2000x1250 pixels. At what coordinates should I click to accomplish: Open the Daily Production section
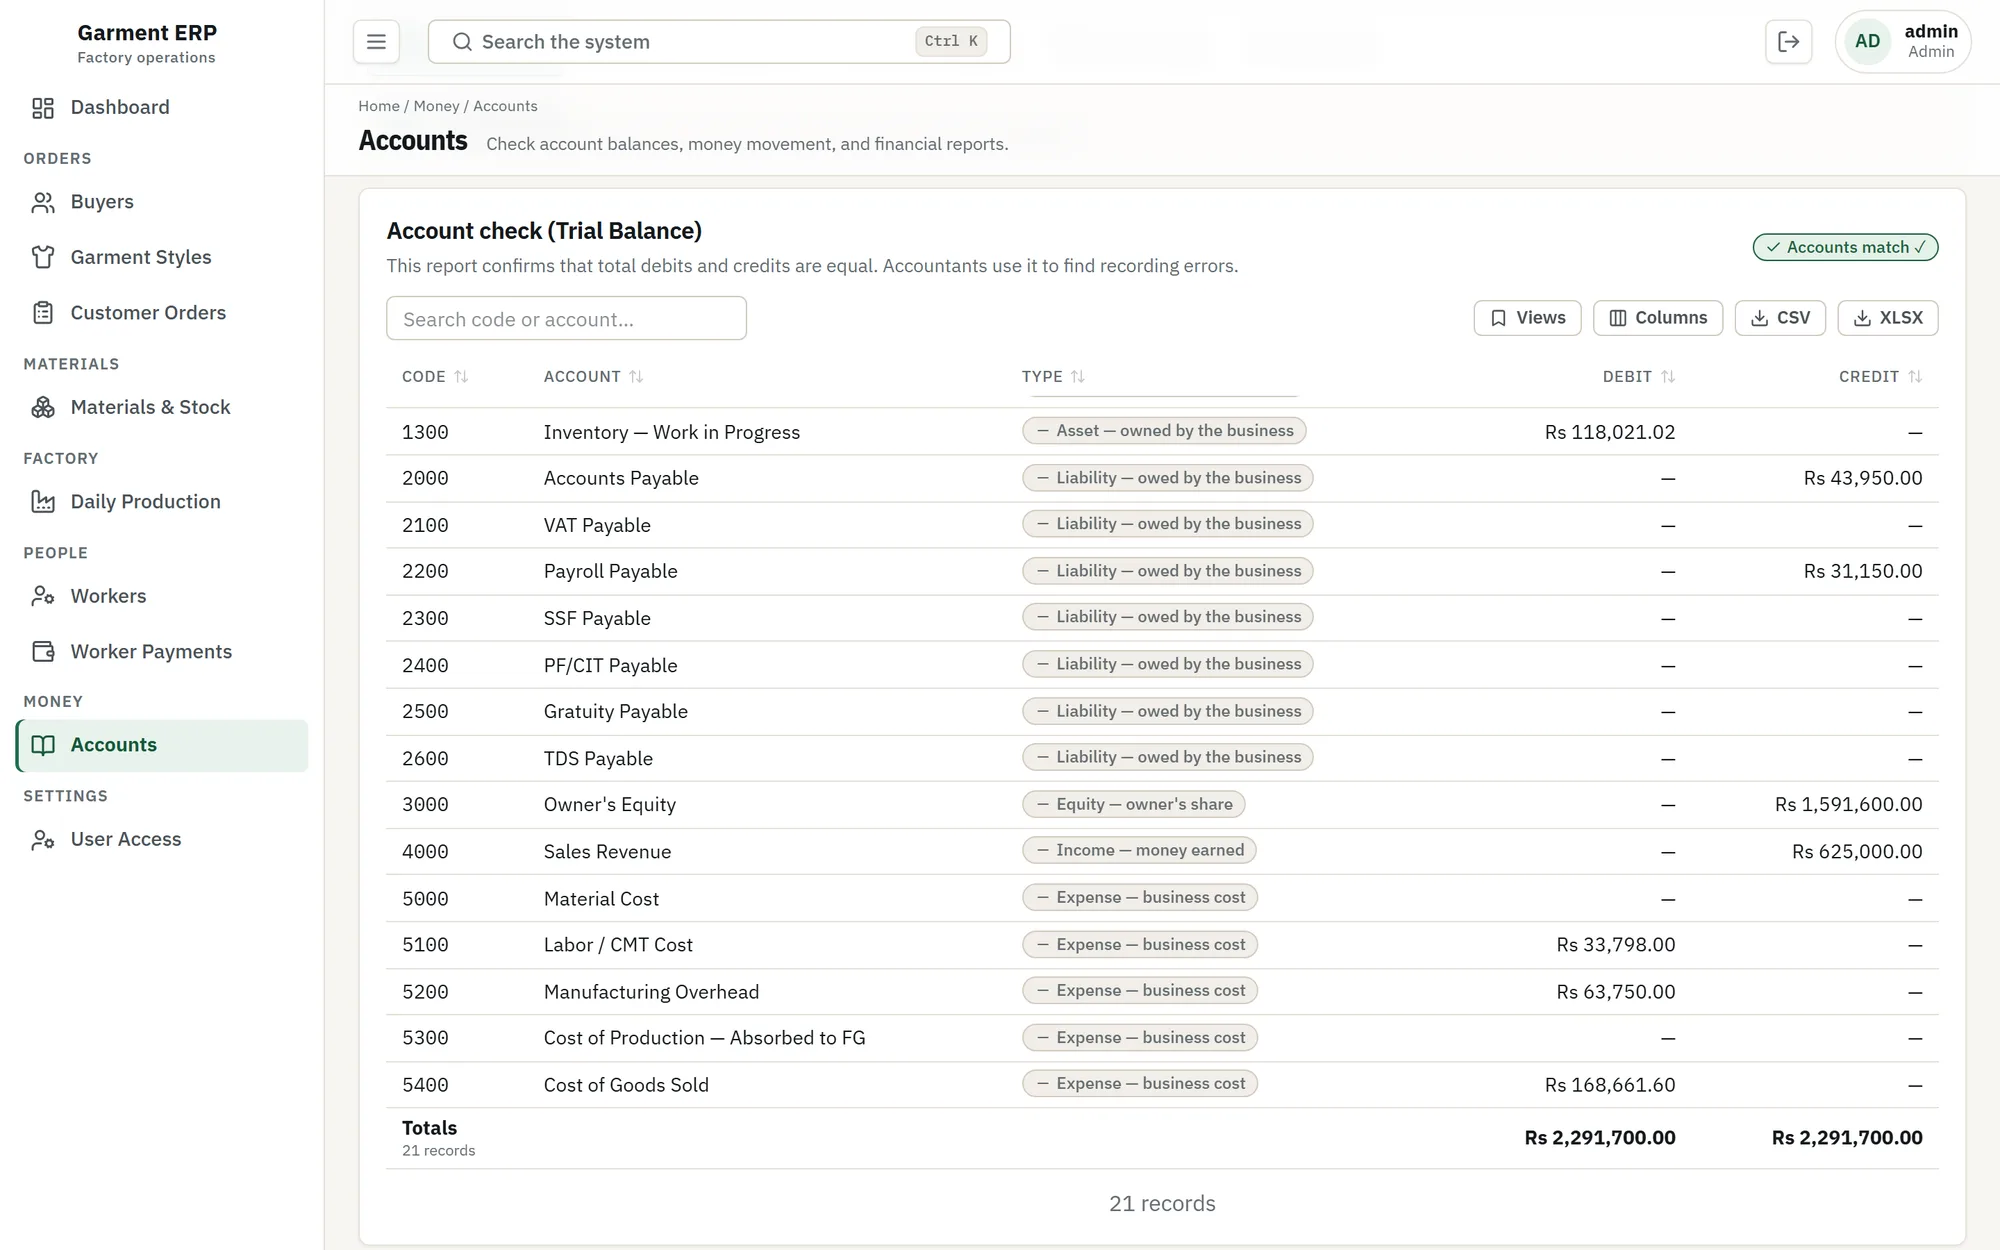[162, 502]
